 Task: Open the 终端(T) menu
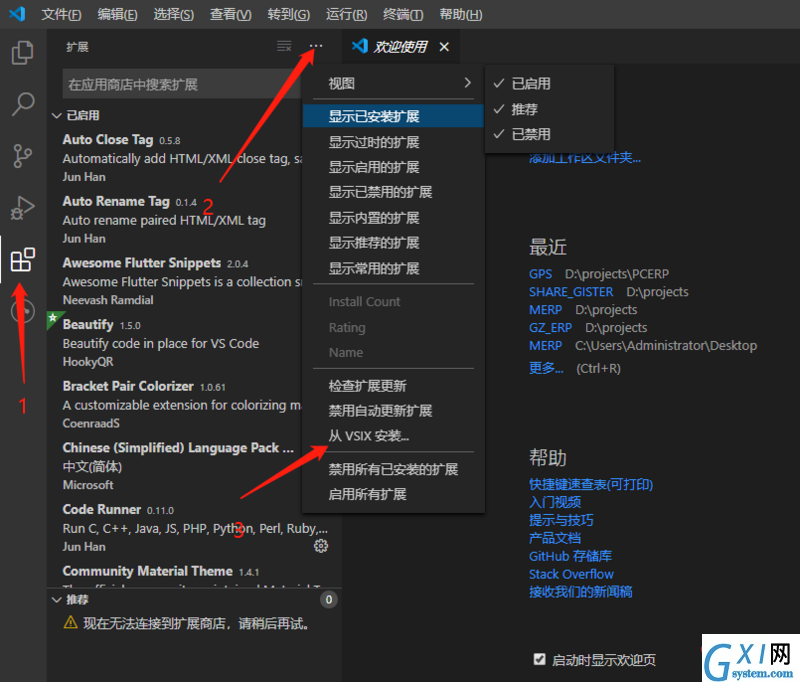403,14
